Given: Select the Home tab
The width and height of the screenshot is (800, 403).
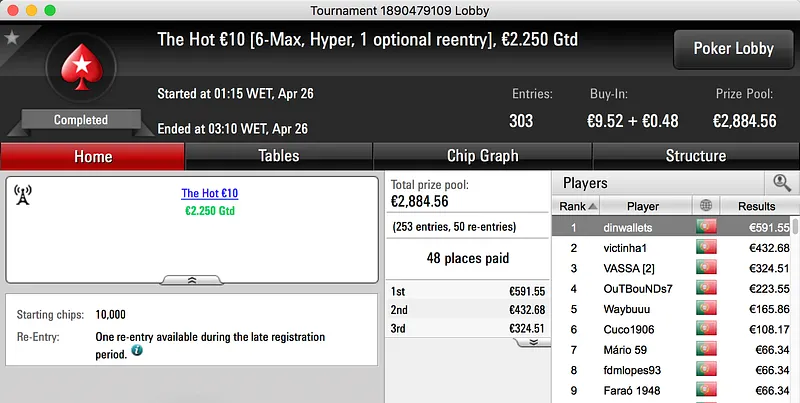Looking at the screenshot, I should [93, 156].
